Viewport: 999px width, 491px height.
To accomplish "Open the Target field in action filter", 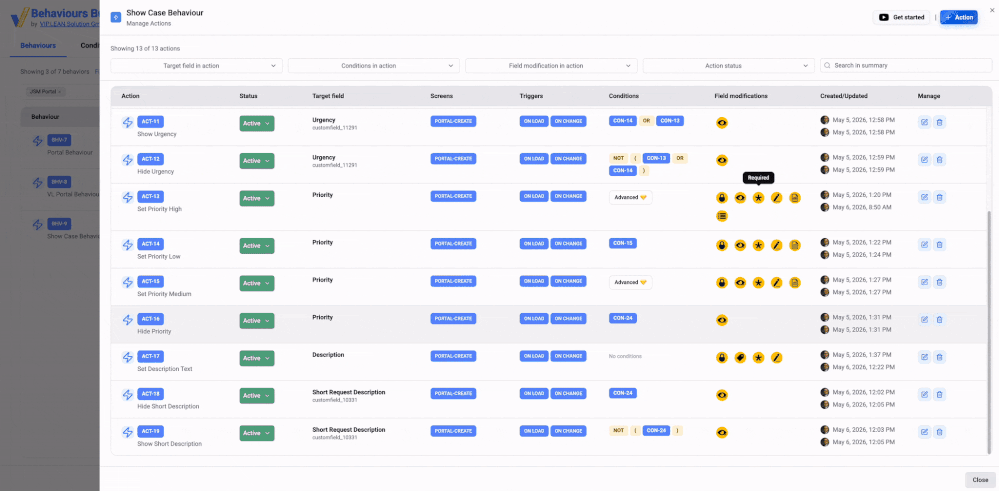I will pyautogui.click(x=196, y=66).
